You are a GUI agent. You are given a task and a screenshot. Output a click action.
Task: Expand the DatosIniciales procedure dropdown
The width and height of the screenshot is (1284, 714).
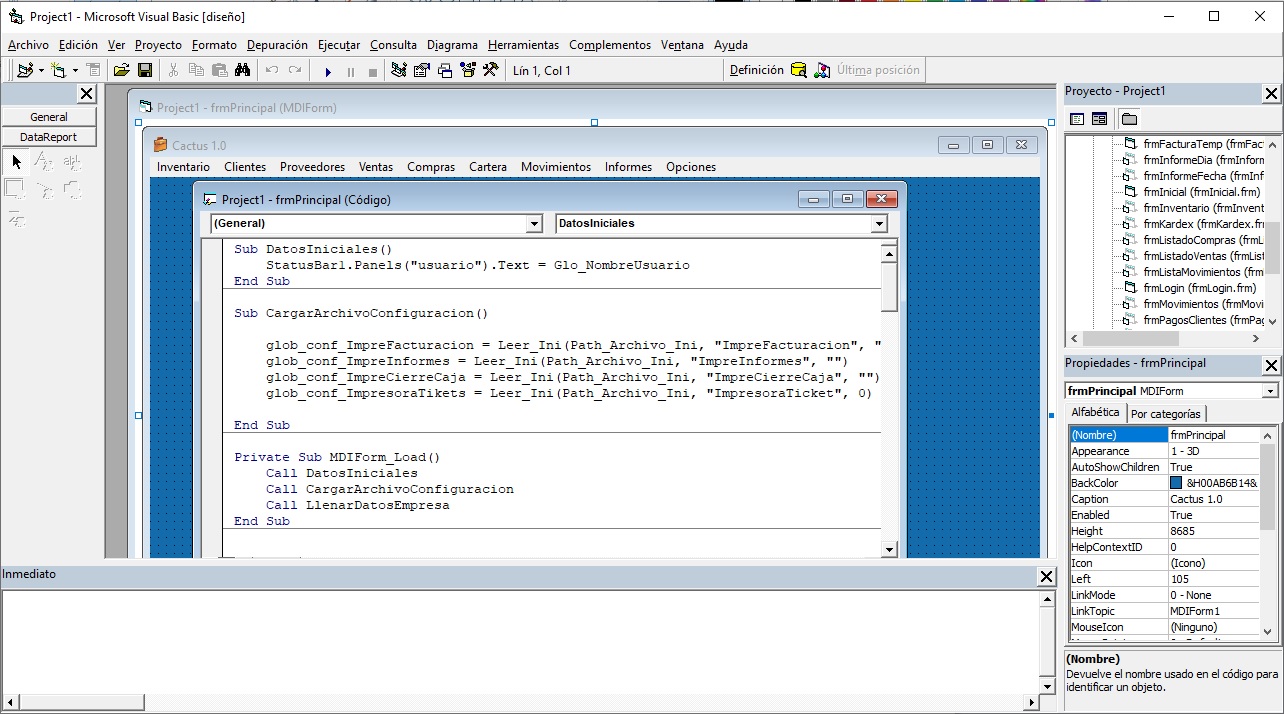(x=878, y=224)
